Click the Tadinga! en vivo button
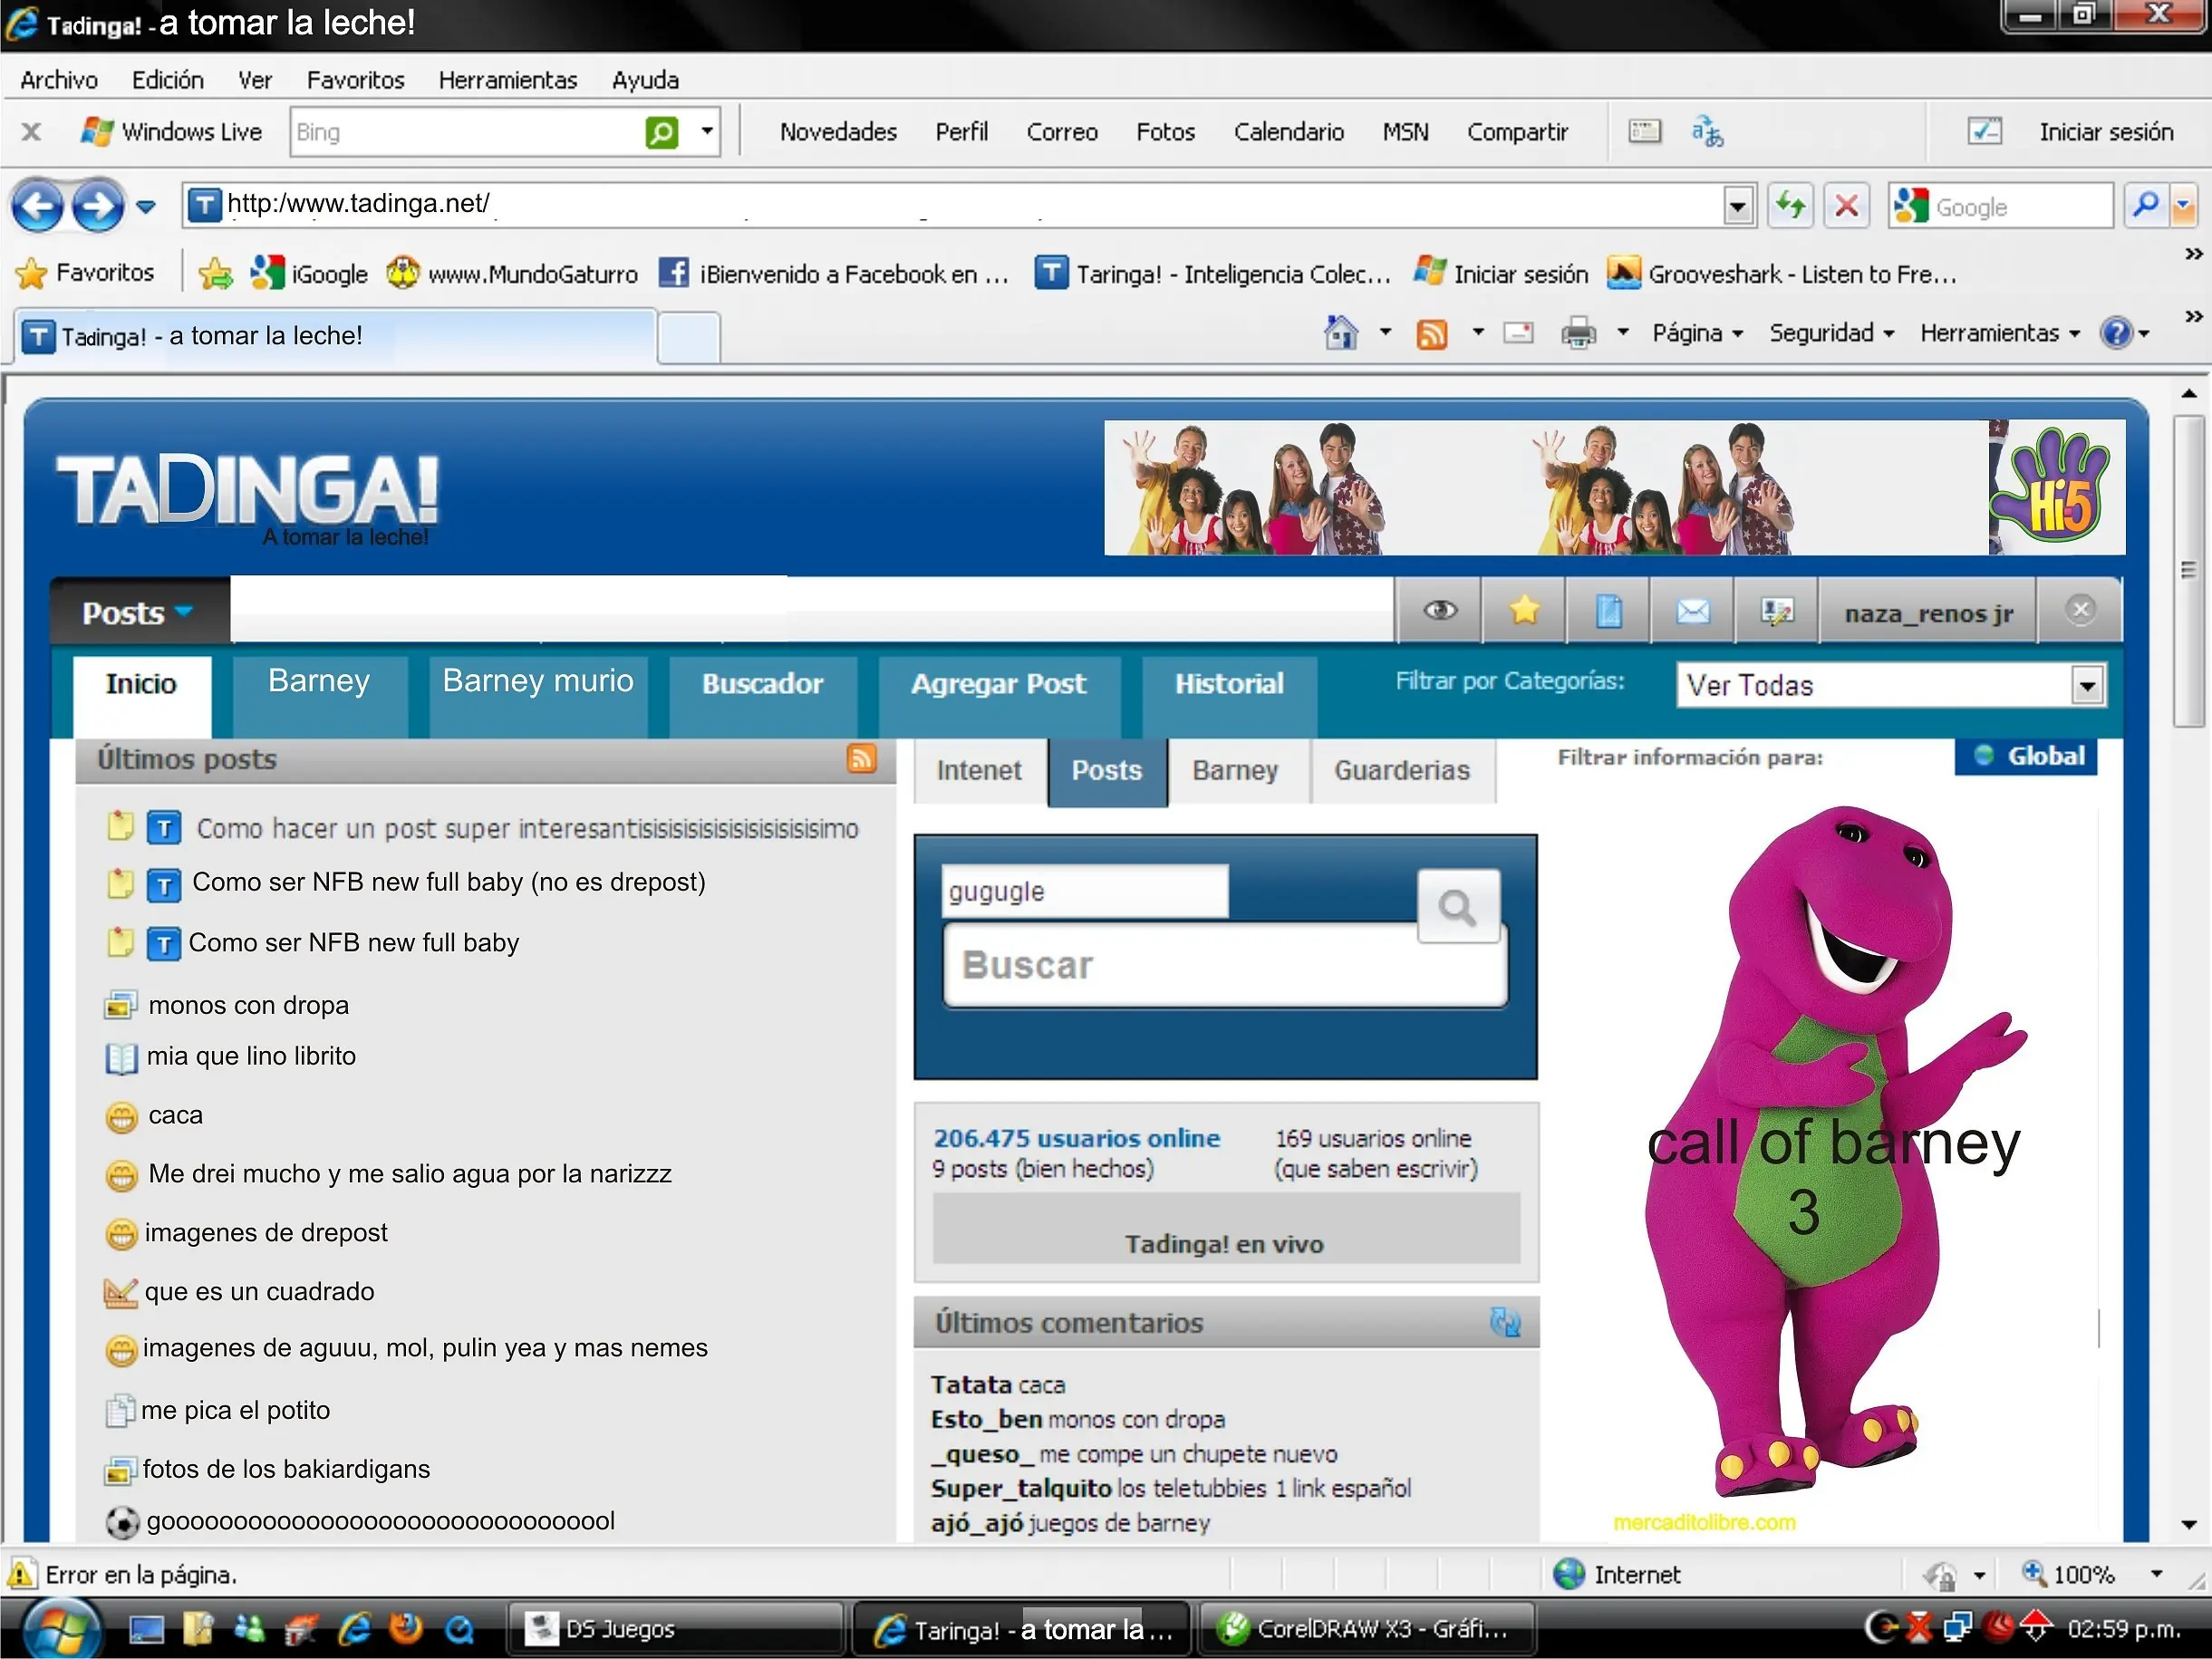The image size is (2212, 1659). (x=1225, y=1229)
